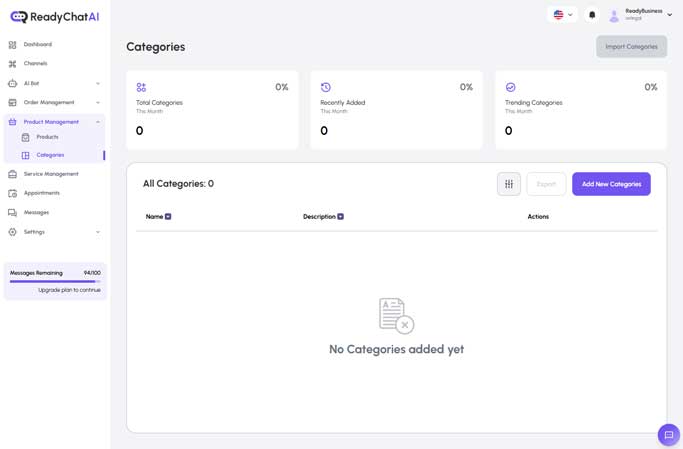Viewport: 683px width, 449px height.
Task: Click the 94/100 messages count
Action: 92,273
